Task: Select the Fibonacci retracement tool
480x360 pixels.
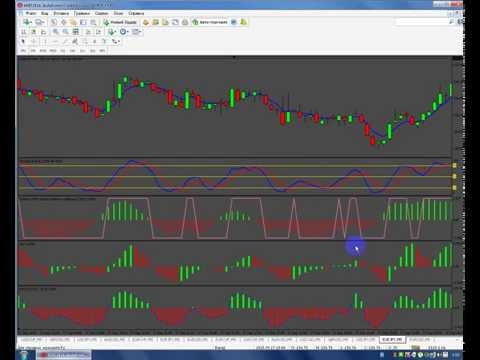Action: click(85, 41)
